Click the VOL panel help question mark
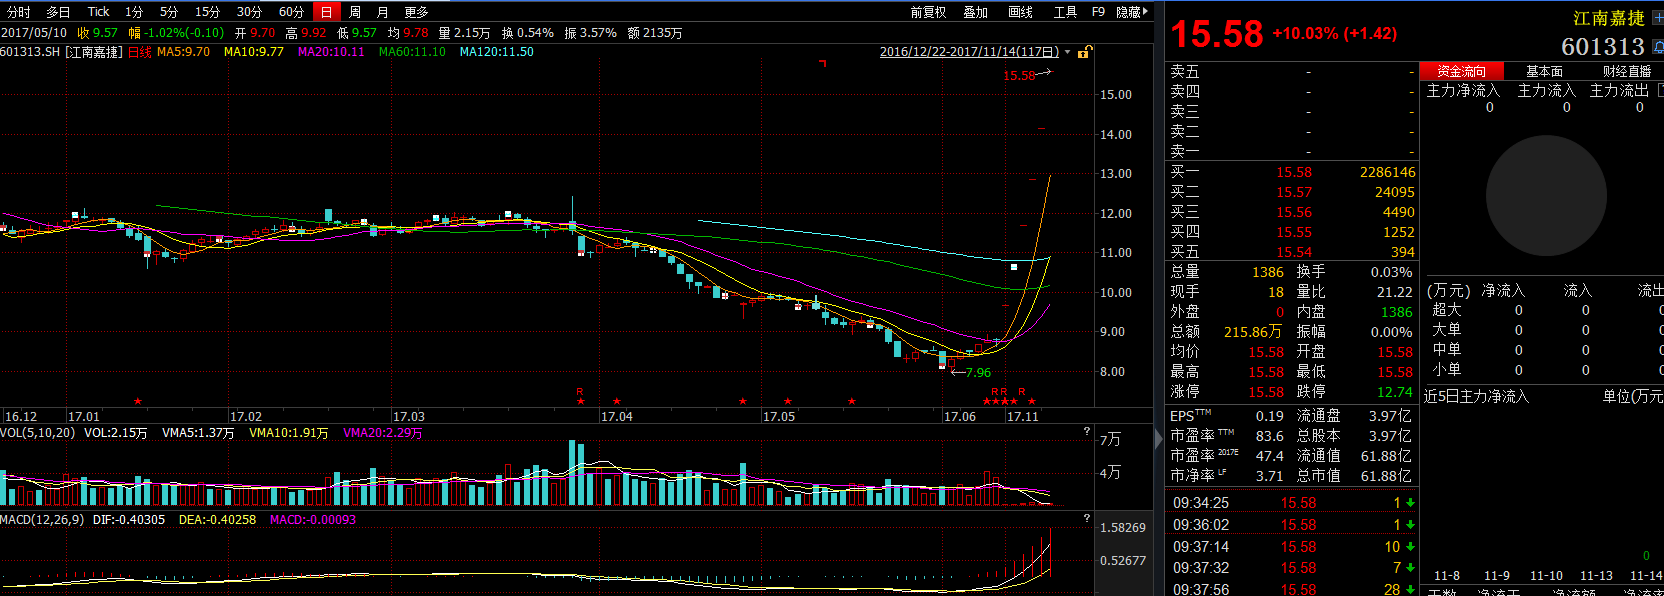The width and height of the screenshot is (1664, 596). click(1087, 432)
